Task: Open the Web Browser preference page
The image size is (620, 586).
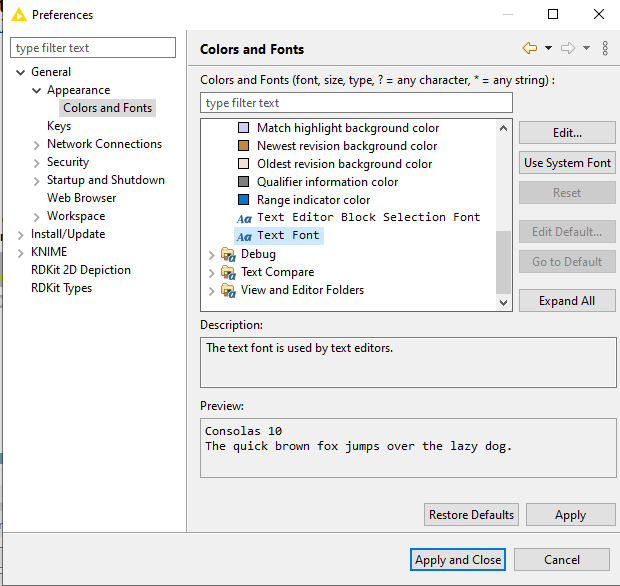Action: 81,198
